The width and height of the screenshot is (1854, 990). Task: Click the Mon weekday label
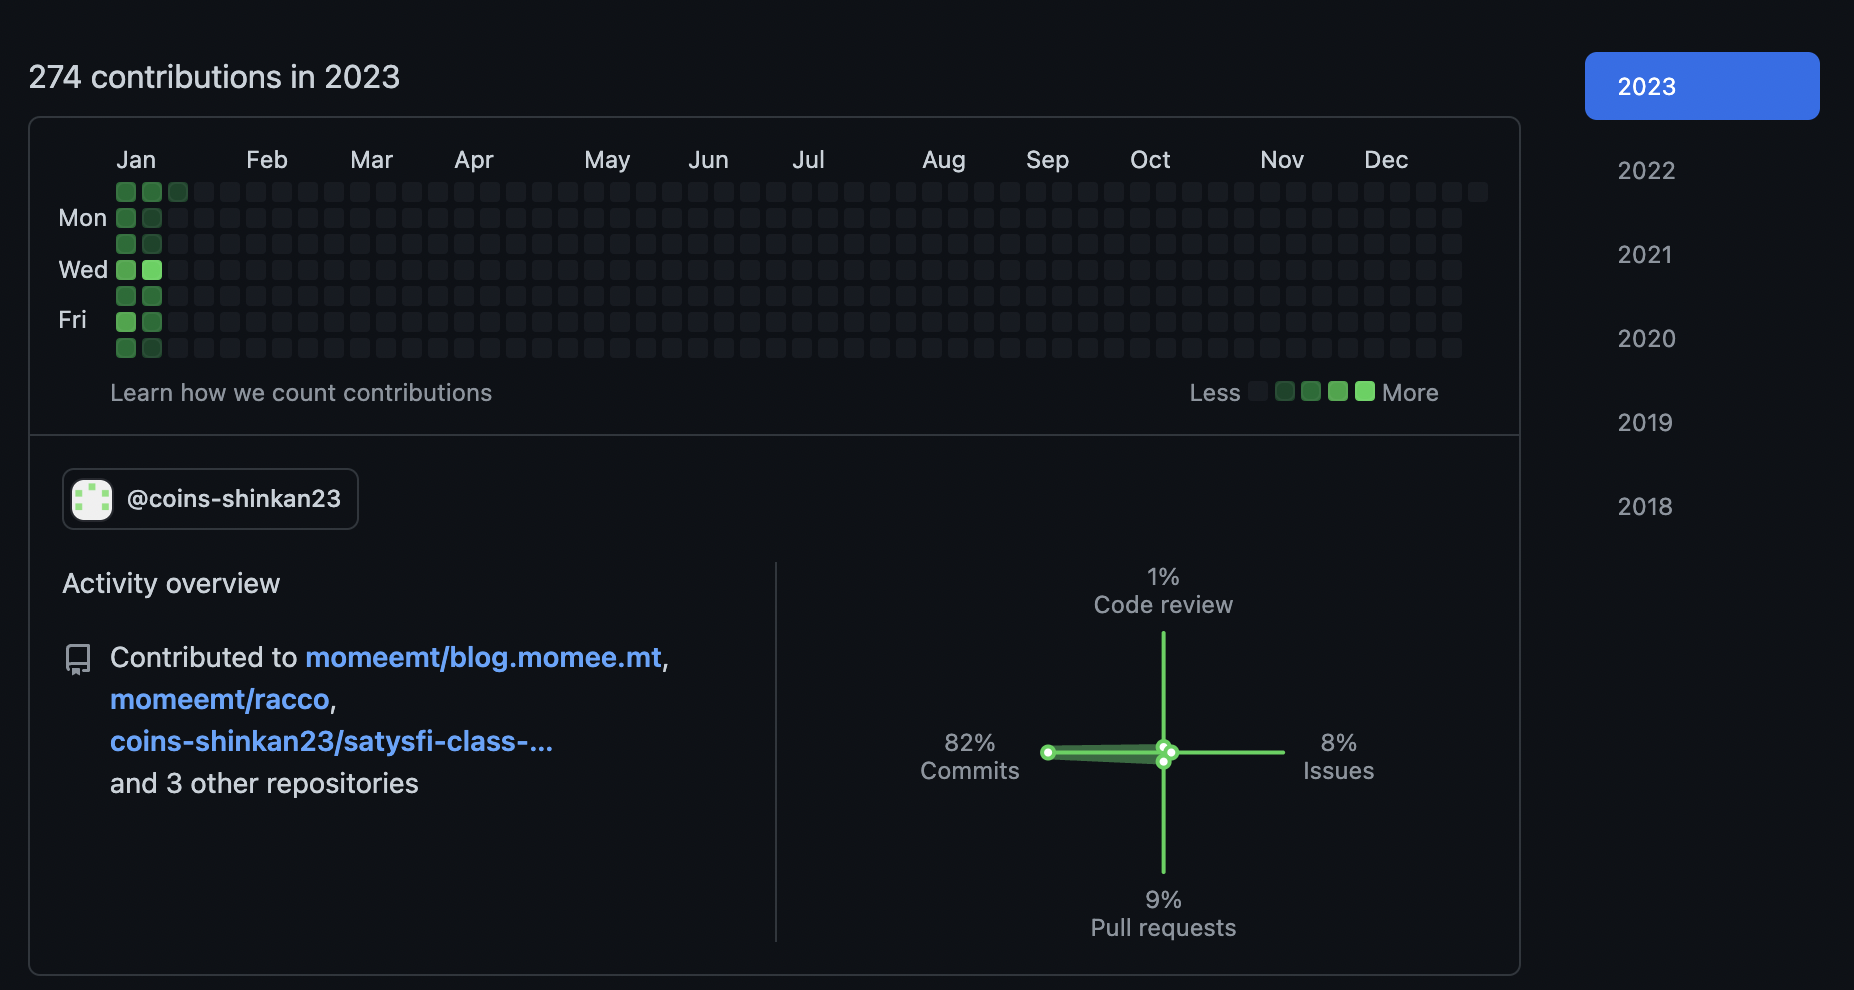tap(82, 218)
